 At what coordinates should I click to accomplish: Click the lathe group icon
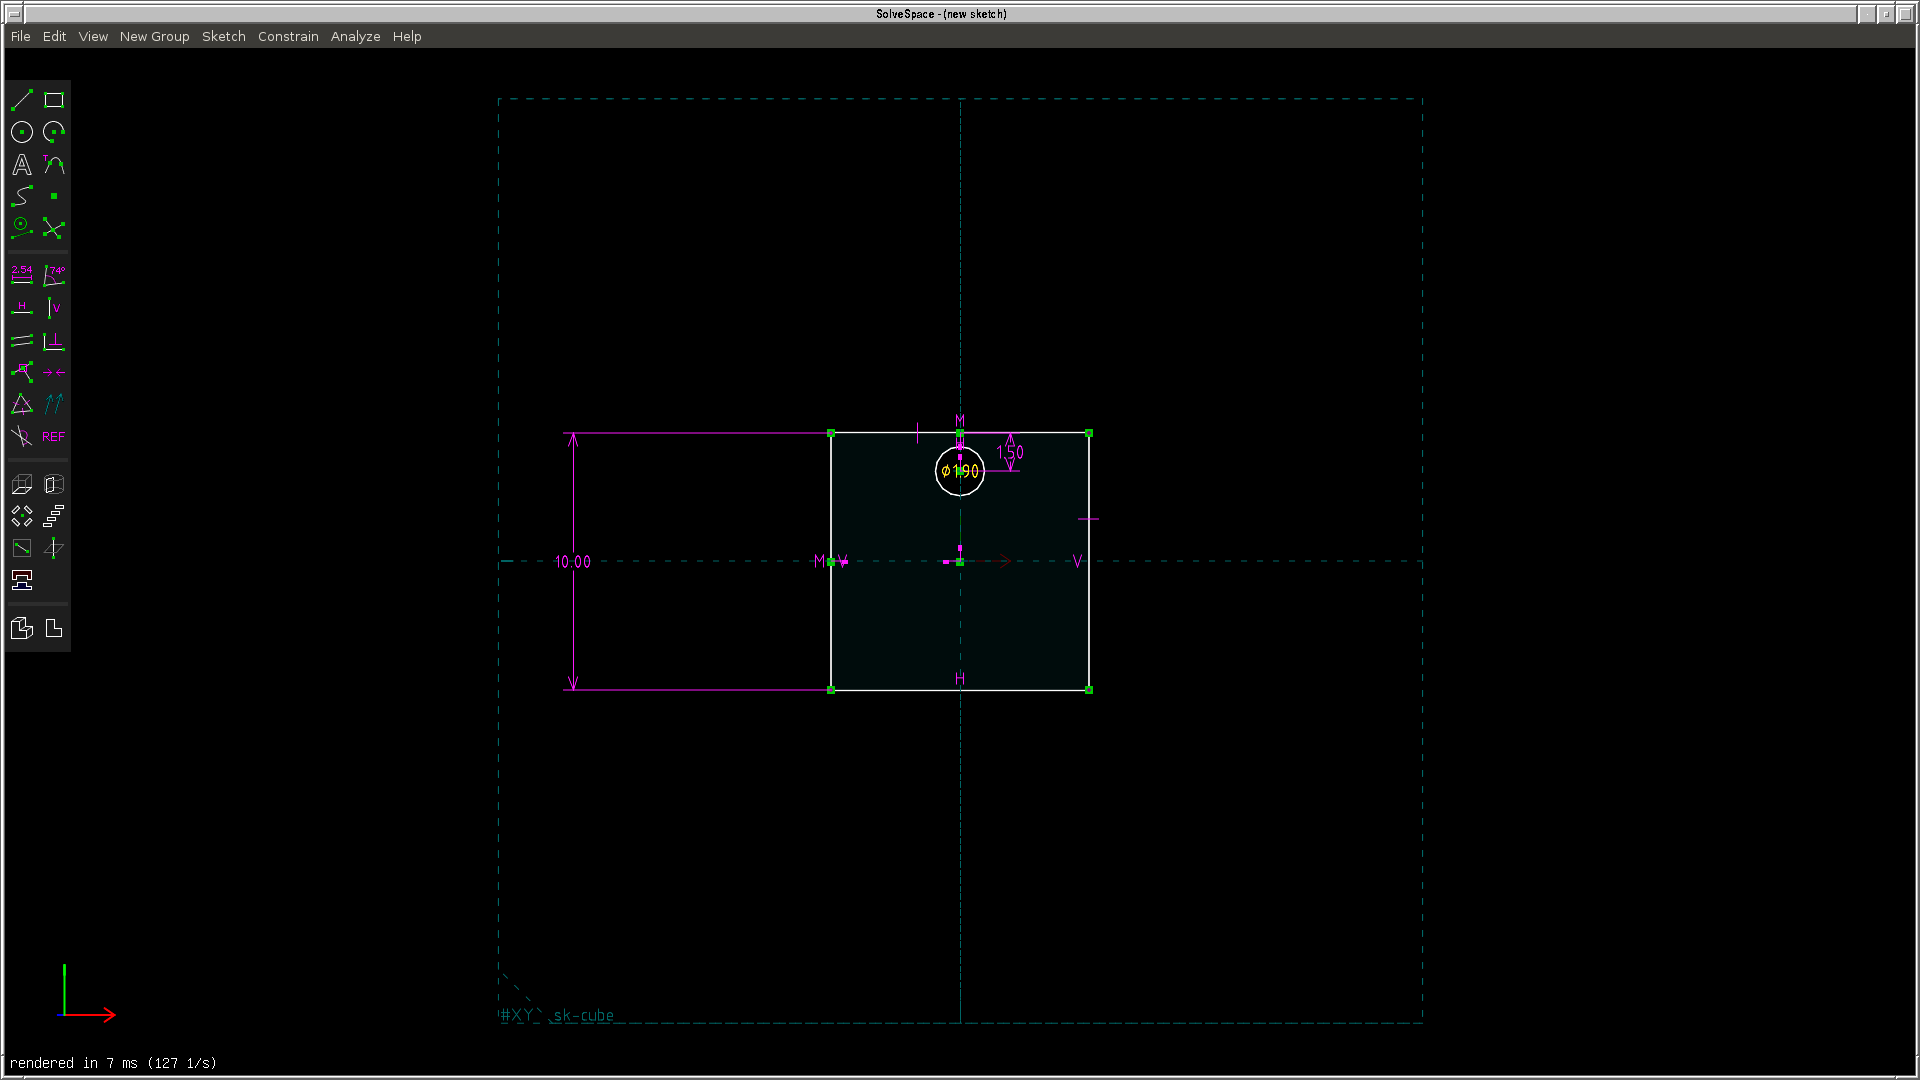pyautogui.click(x=54, y=485)
